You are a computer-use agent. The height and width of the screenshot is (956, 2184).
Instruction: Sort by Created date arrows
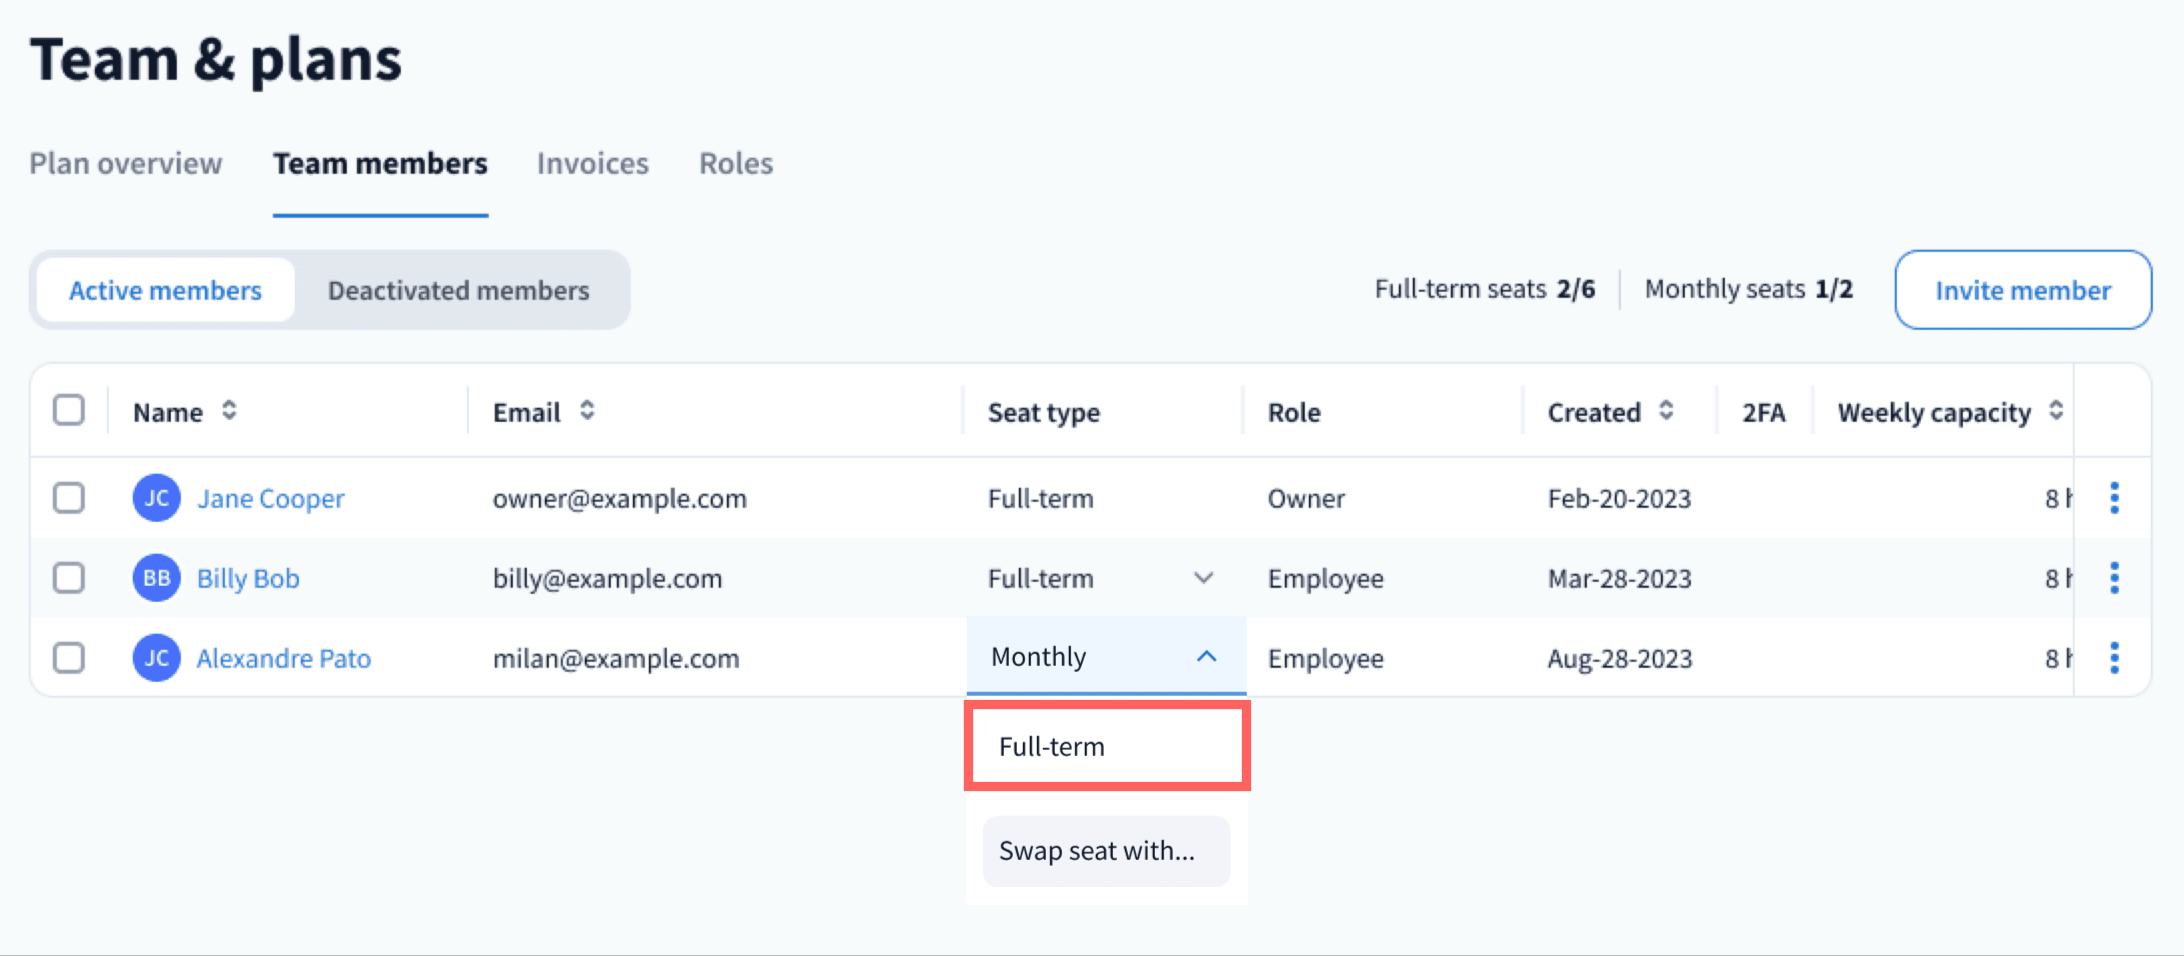tap(1666, 411)
